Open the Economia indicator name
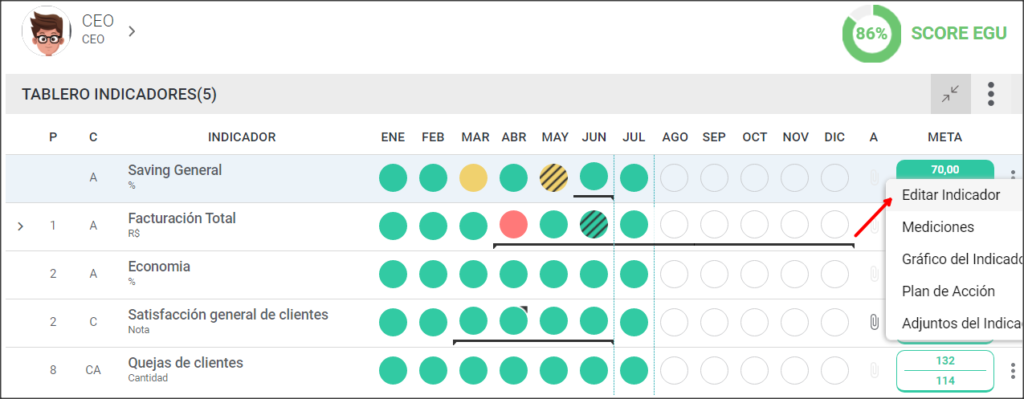Viewport: 1024px width, 399px height. coord(159,266)
